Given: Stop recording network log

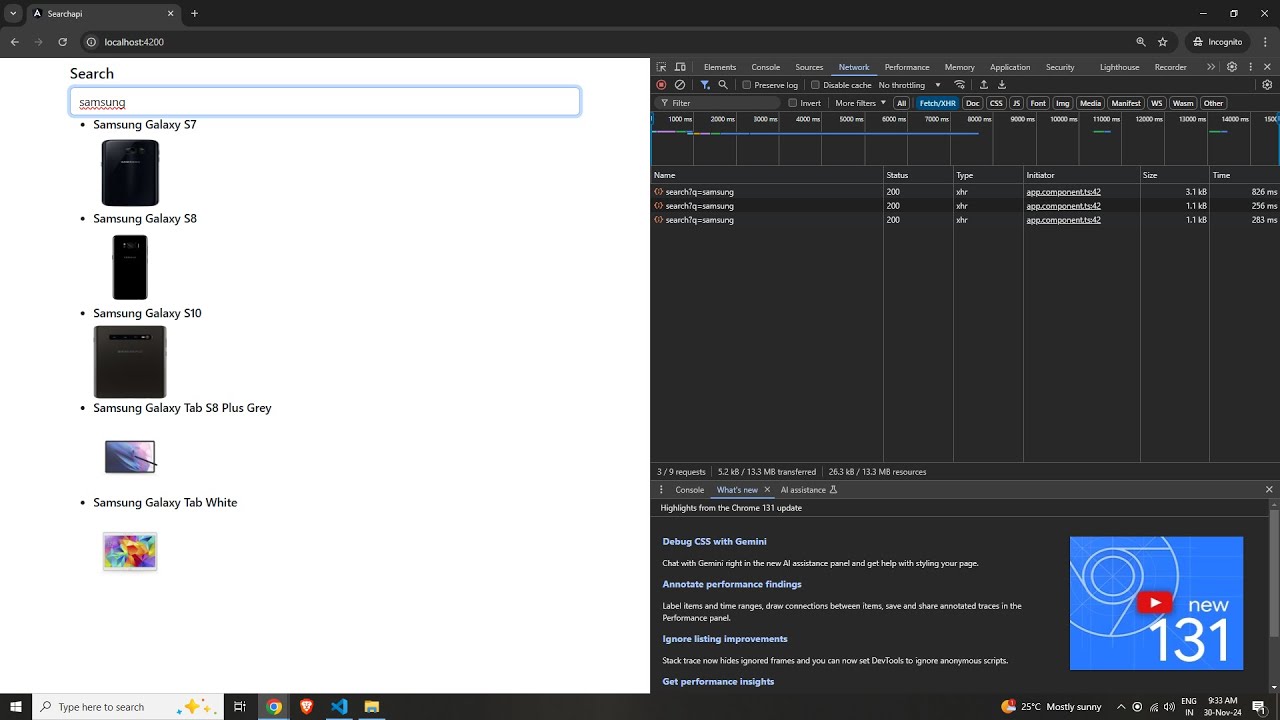Looking at the screenshot, I should [661, 85].
